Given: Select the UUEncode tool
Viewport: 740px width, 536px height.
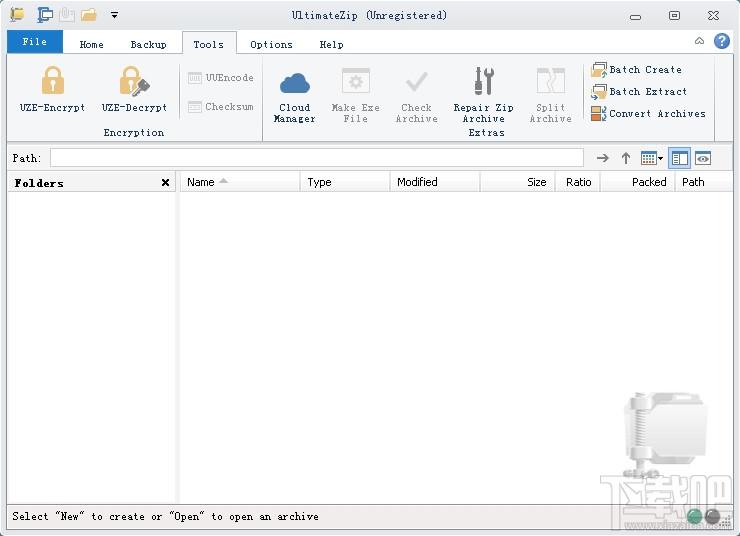Looking at the screenshot, I should click(220, 78).
